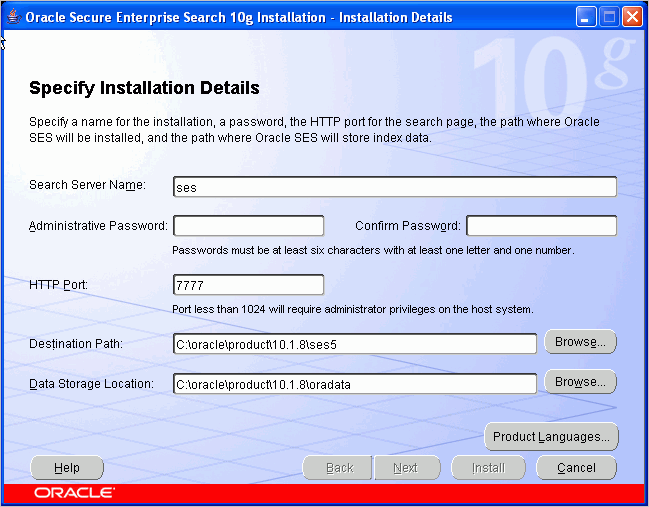The width and height of the screenshot is (649, 507).
Task: Maximize the installer window
Action: tap(609, 17)
